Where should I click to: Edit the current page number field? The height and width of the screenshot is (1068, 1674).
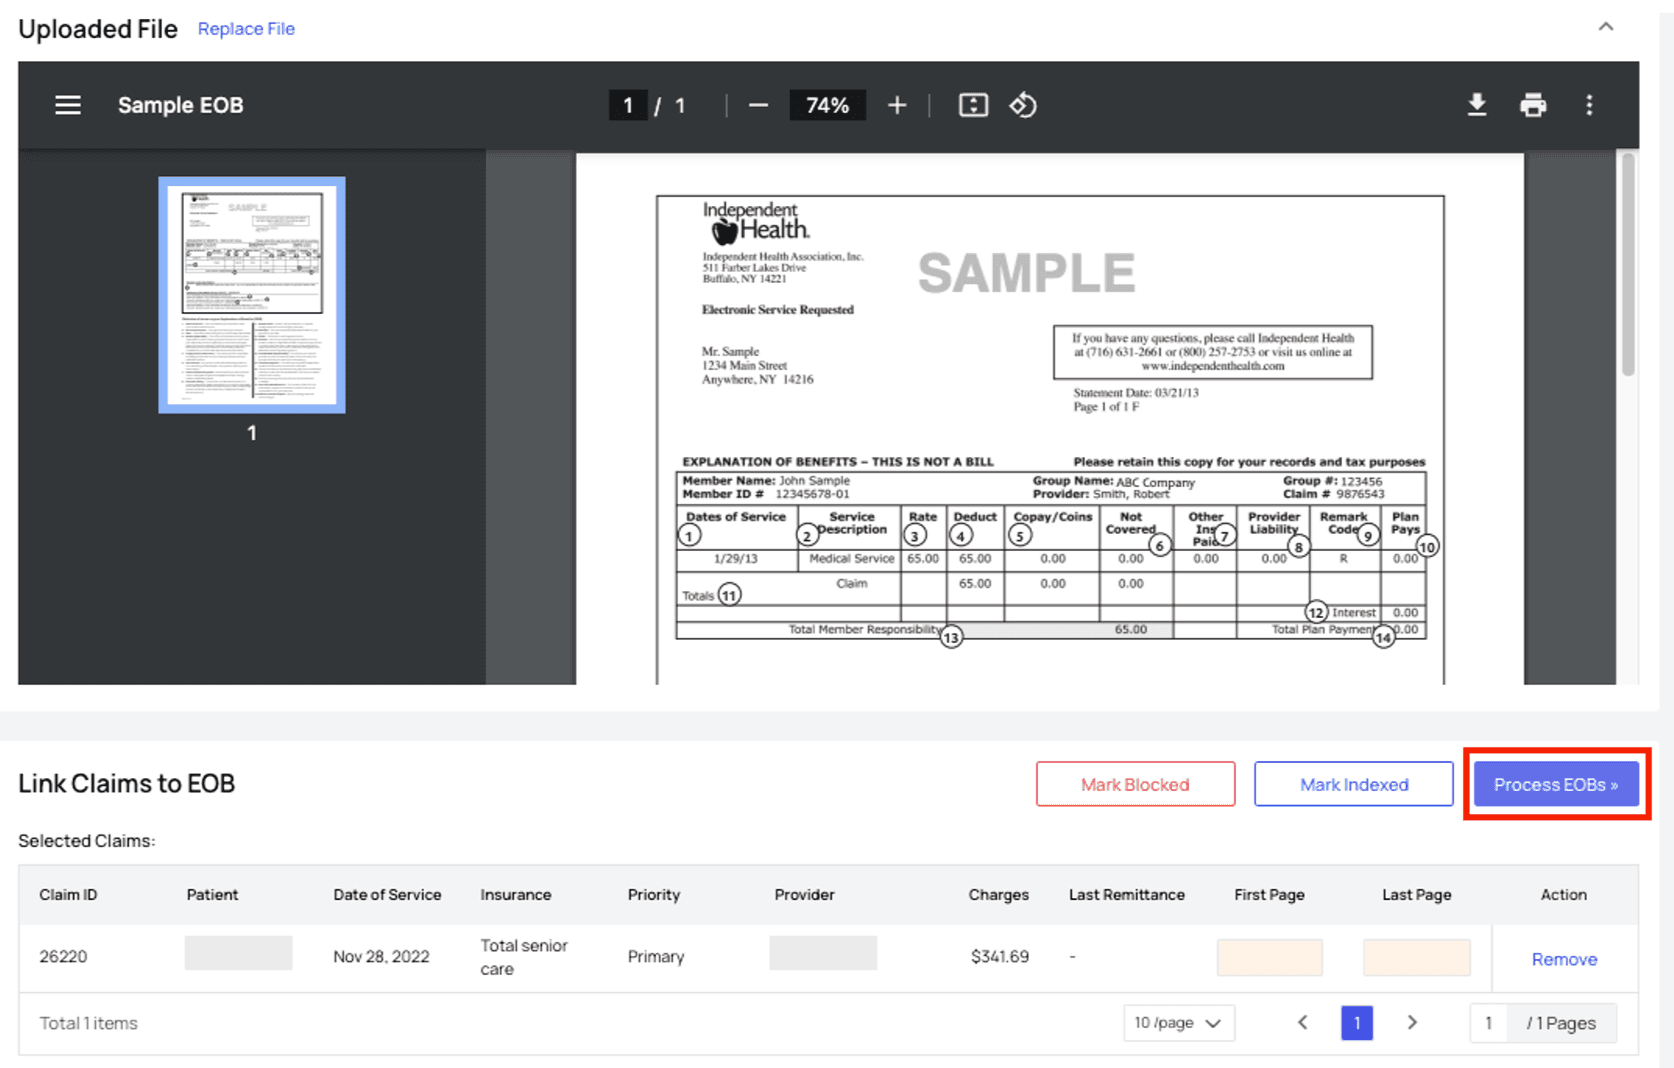click(627, 105)
